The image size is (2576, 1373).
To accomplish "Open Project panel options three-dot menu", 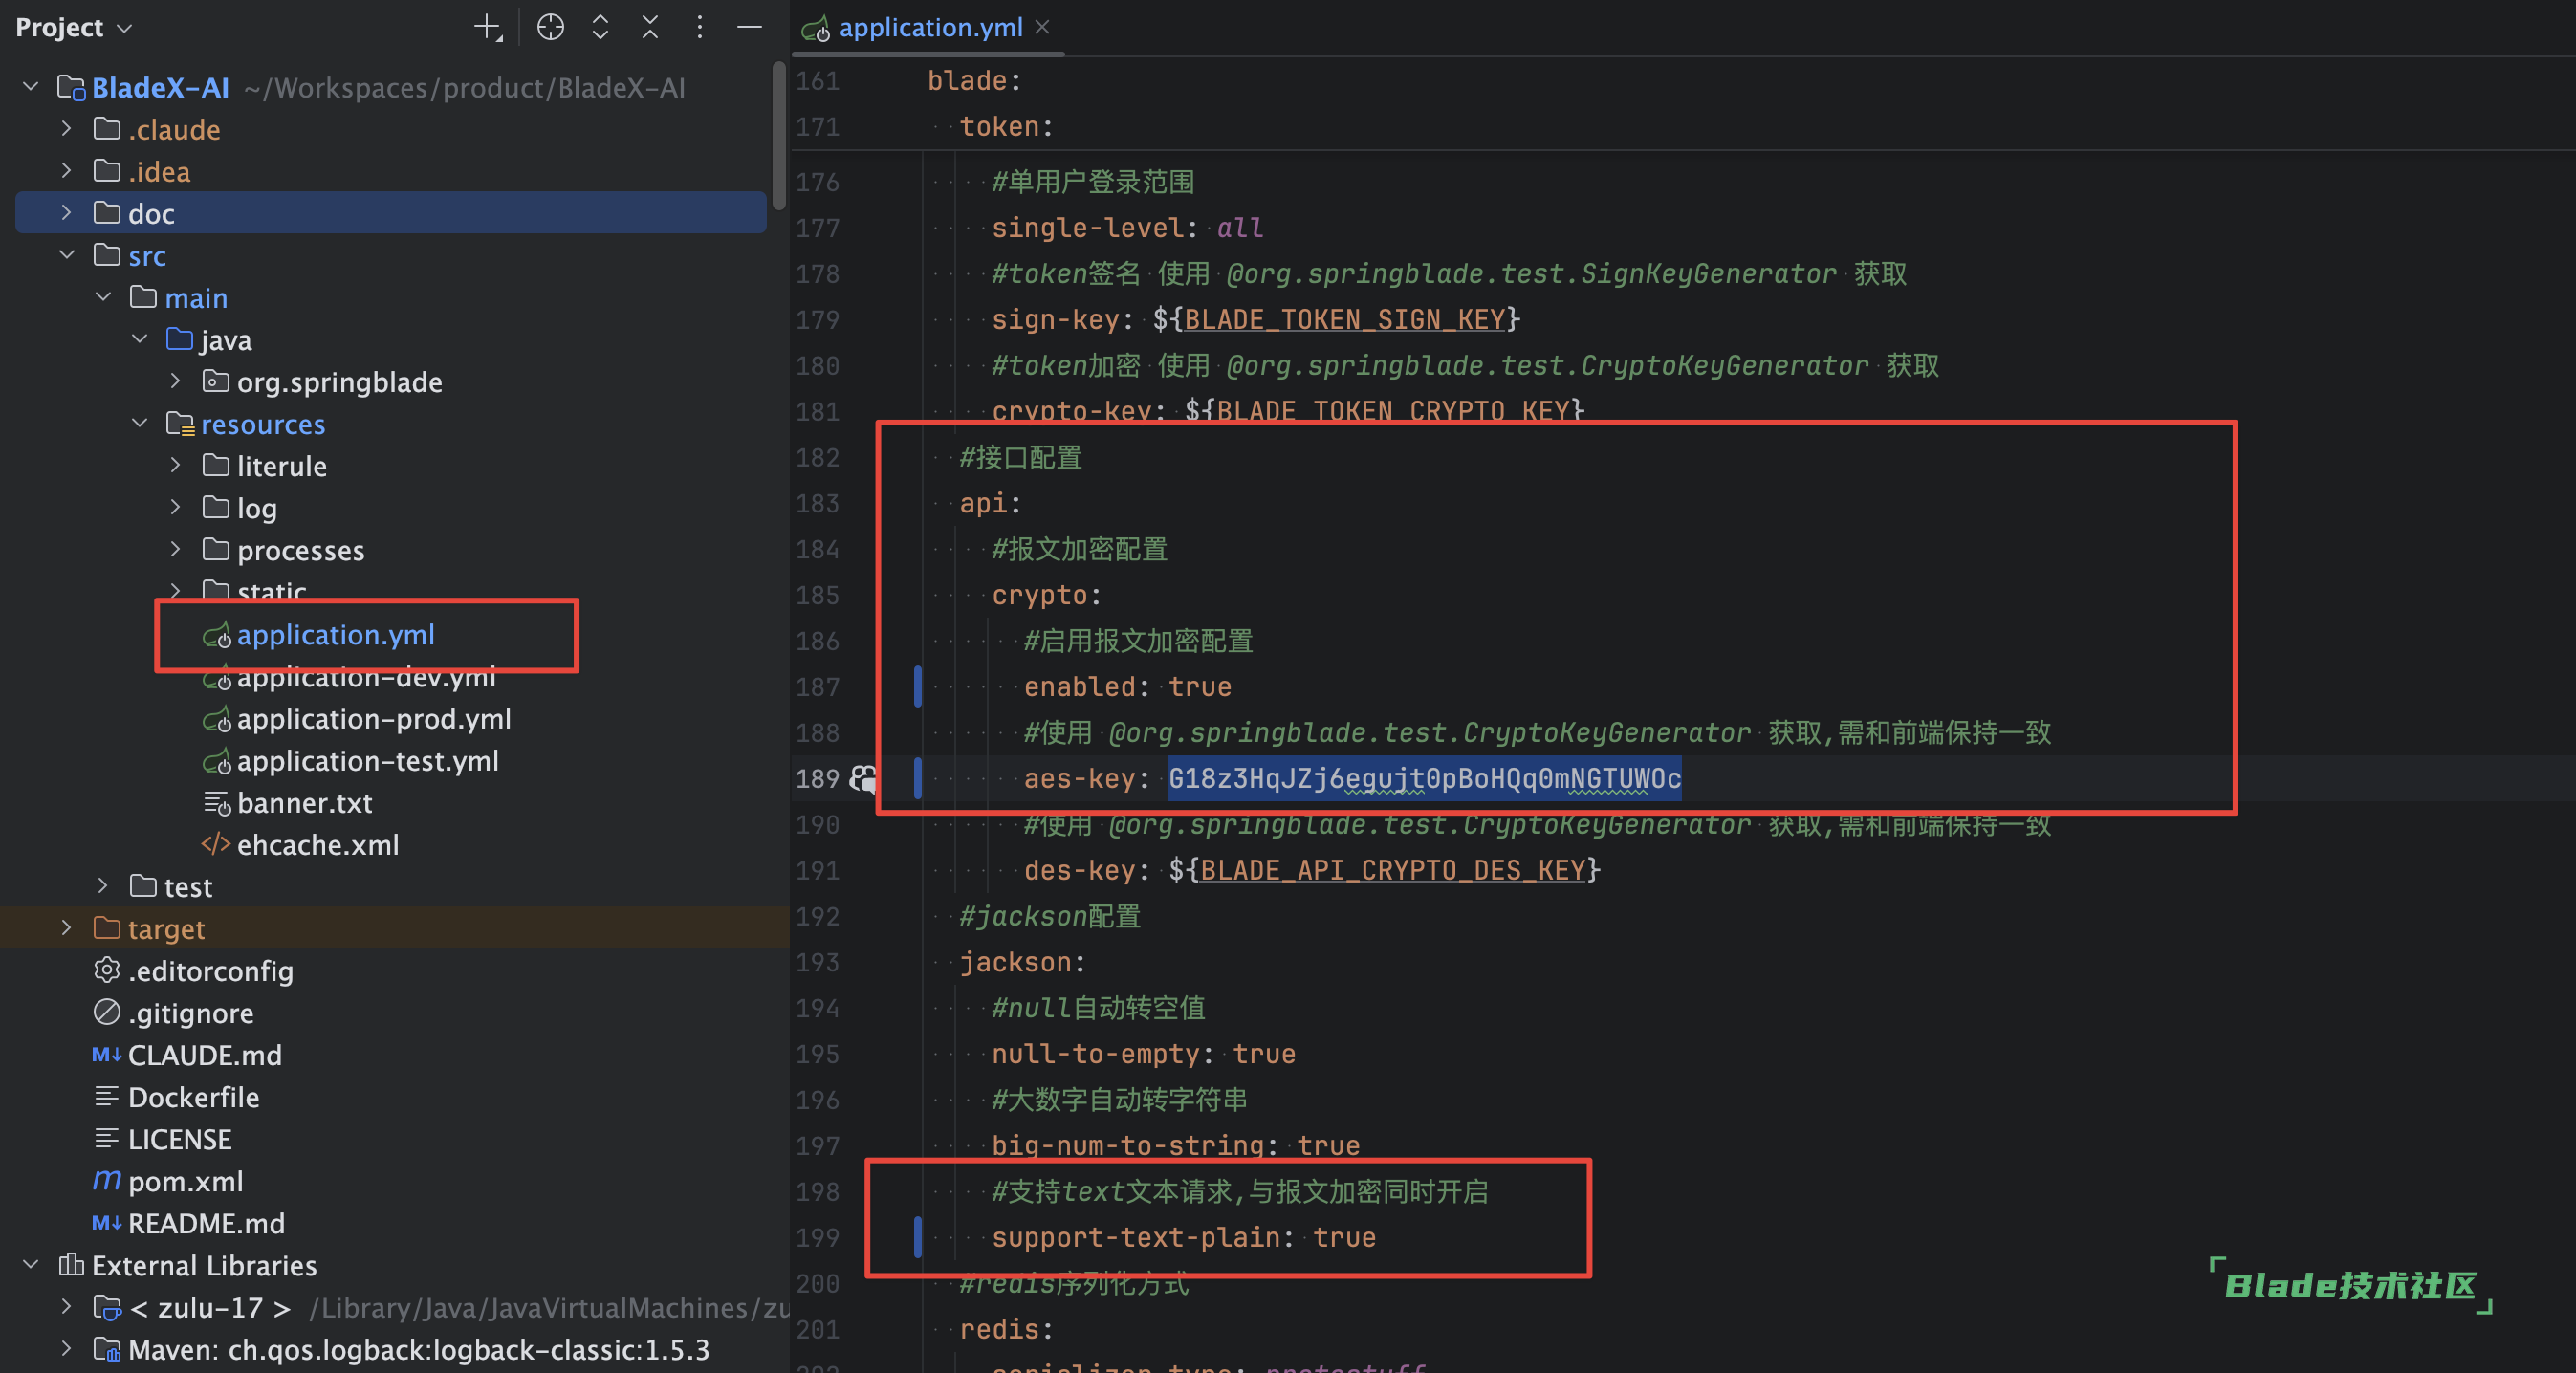I will point(700,27).
